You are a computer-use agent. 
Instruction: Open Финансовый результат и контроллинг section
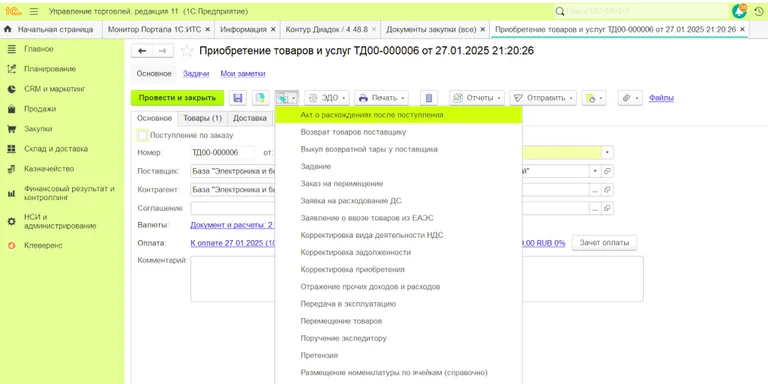[x=69, y=193]
